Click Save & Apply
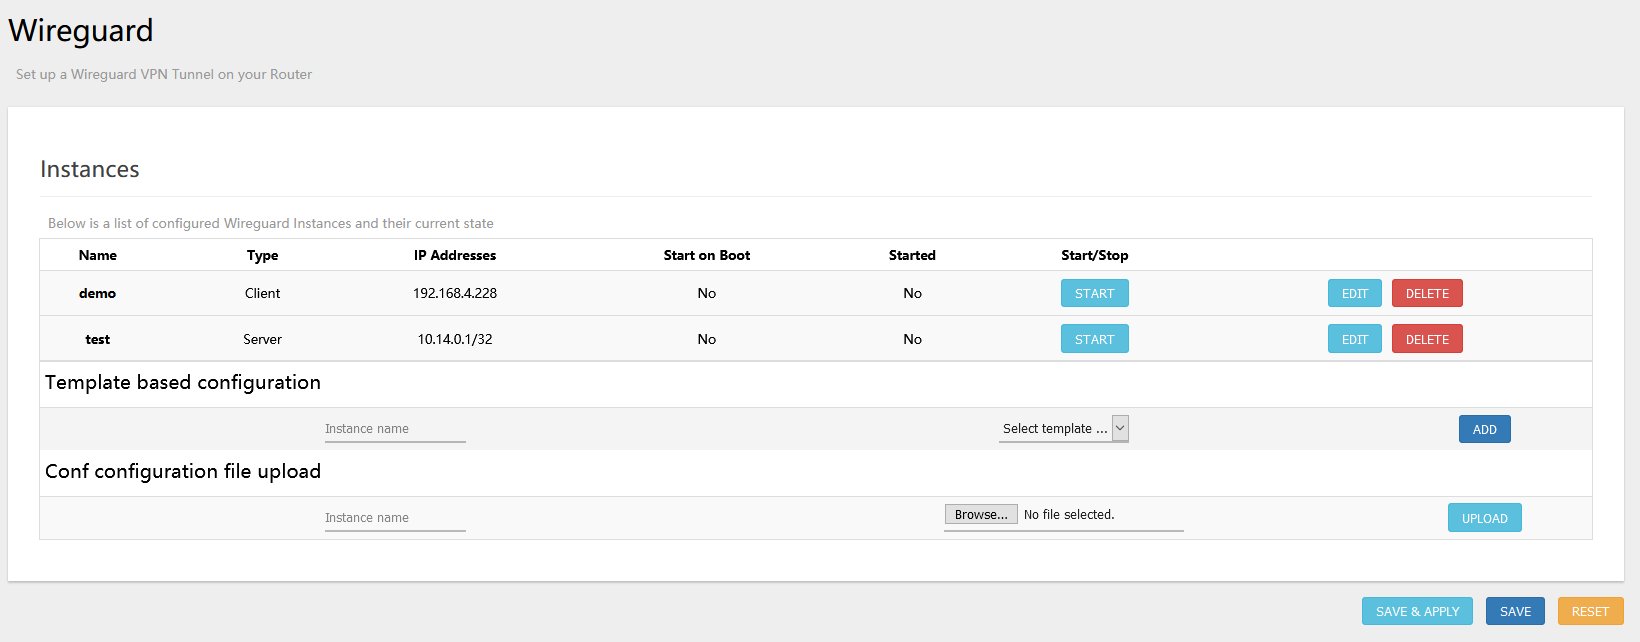Image resolution: width=1640 pixels, height=642 pixels. [x=1418, y=611]
